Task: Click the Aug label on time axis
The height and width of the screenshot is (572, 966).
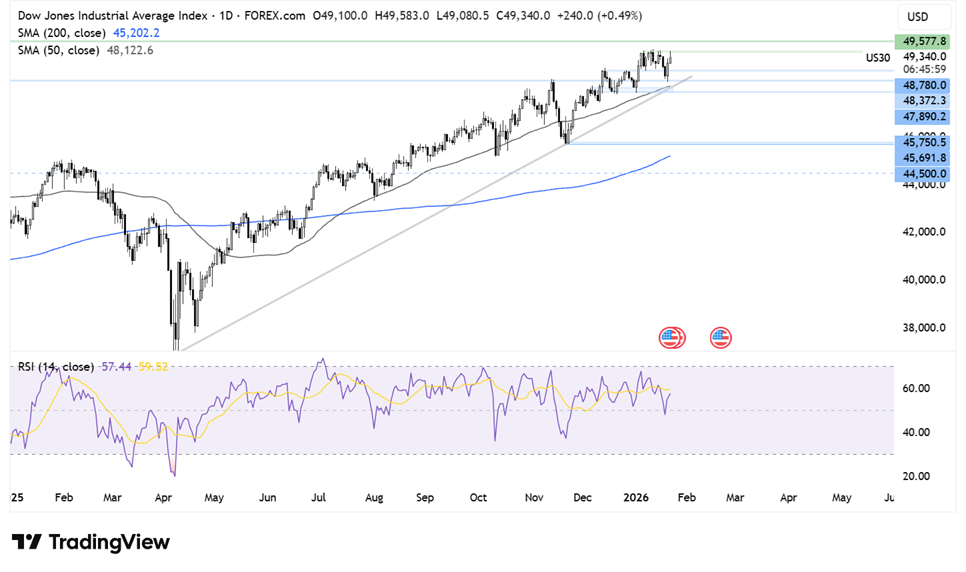Action: (x=374, y=497)
